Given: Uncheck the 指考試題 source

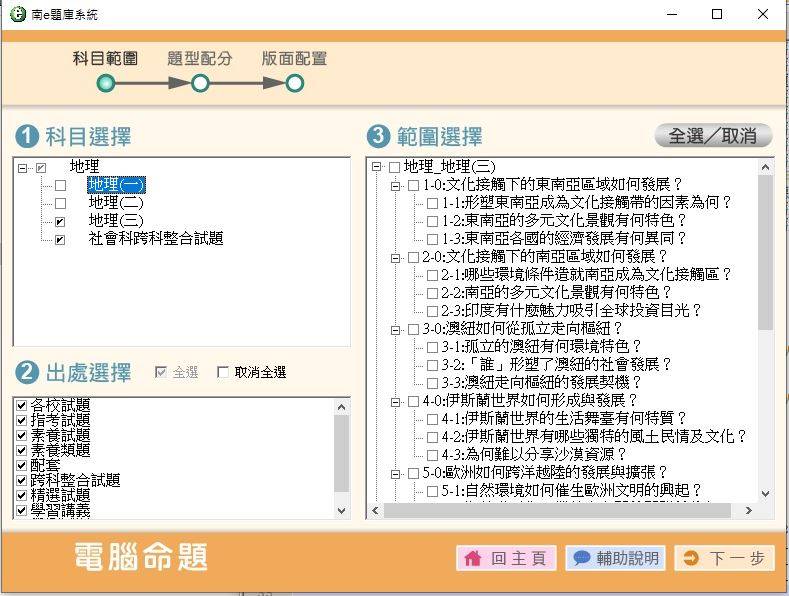Looking at the screenshot, I should tap(22, 420).
